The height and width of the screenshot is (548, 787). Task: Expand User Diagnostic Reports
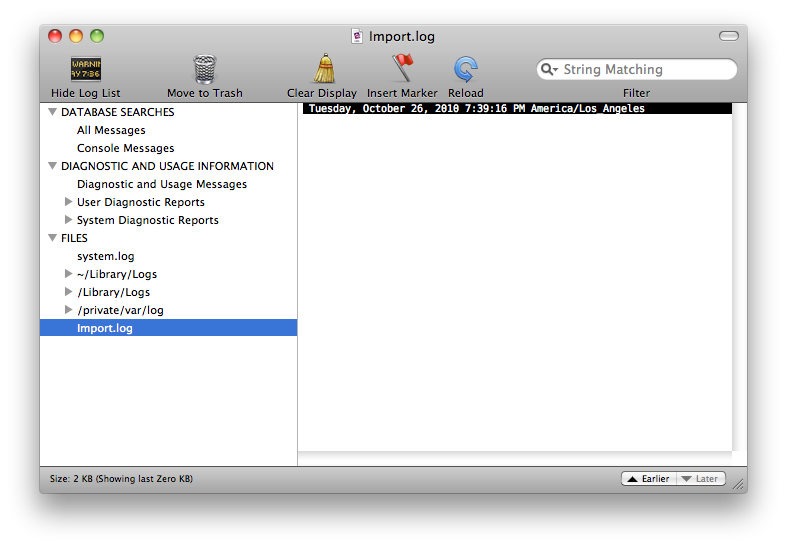tap(68, 202)
